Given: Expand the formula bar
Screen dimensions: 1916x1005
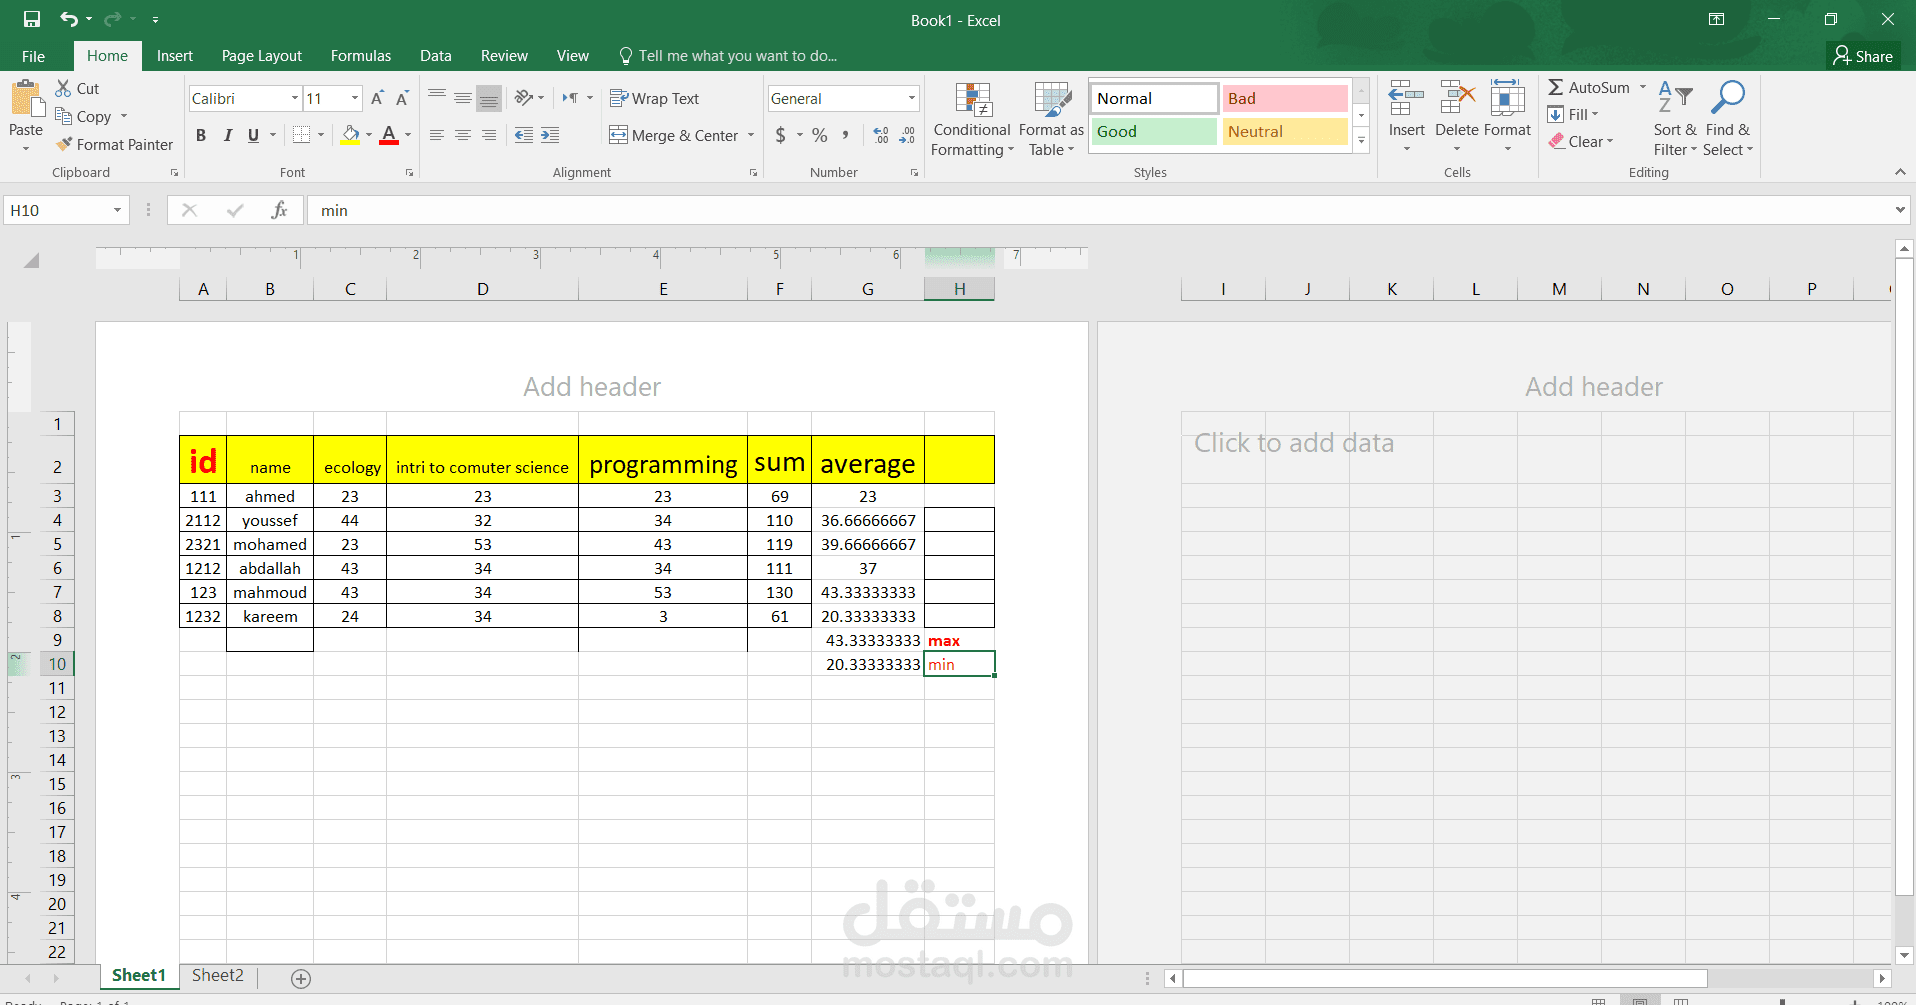Looking at the screenshot, I should tap(1900, 210).
